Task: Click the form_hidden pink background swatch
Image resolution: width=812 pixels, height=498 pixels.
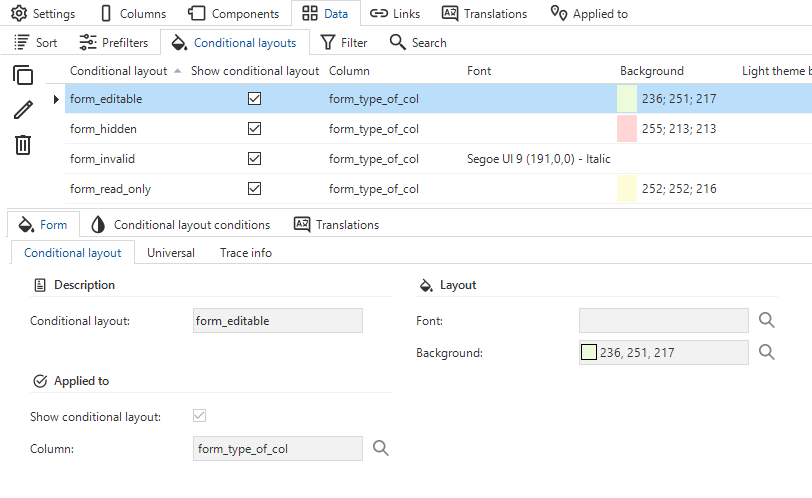Action: [x=627, y=129]
